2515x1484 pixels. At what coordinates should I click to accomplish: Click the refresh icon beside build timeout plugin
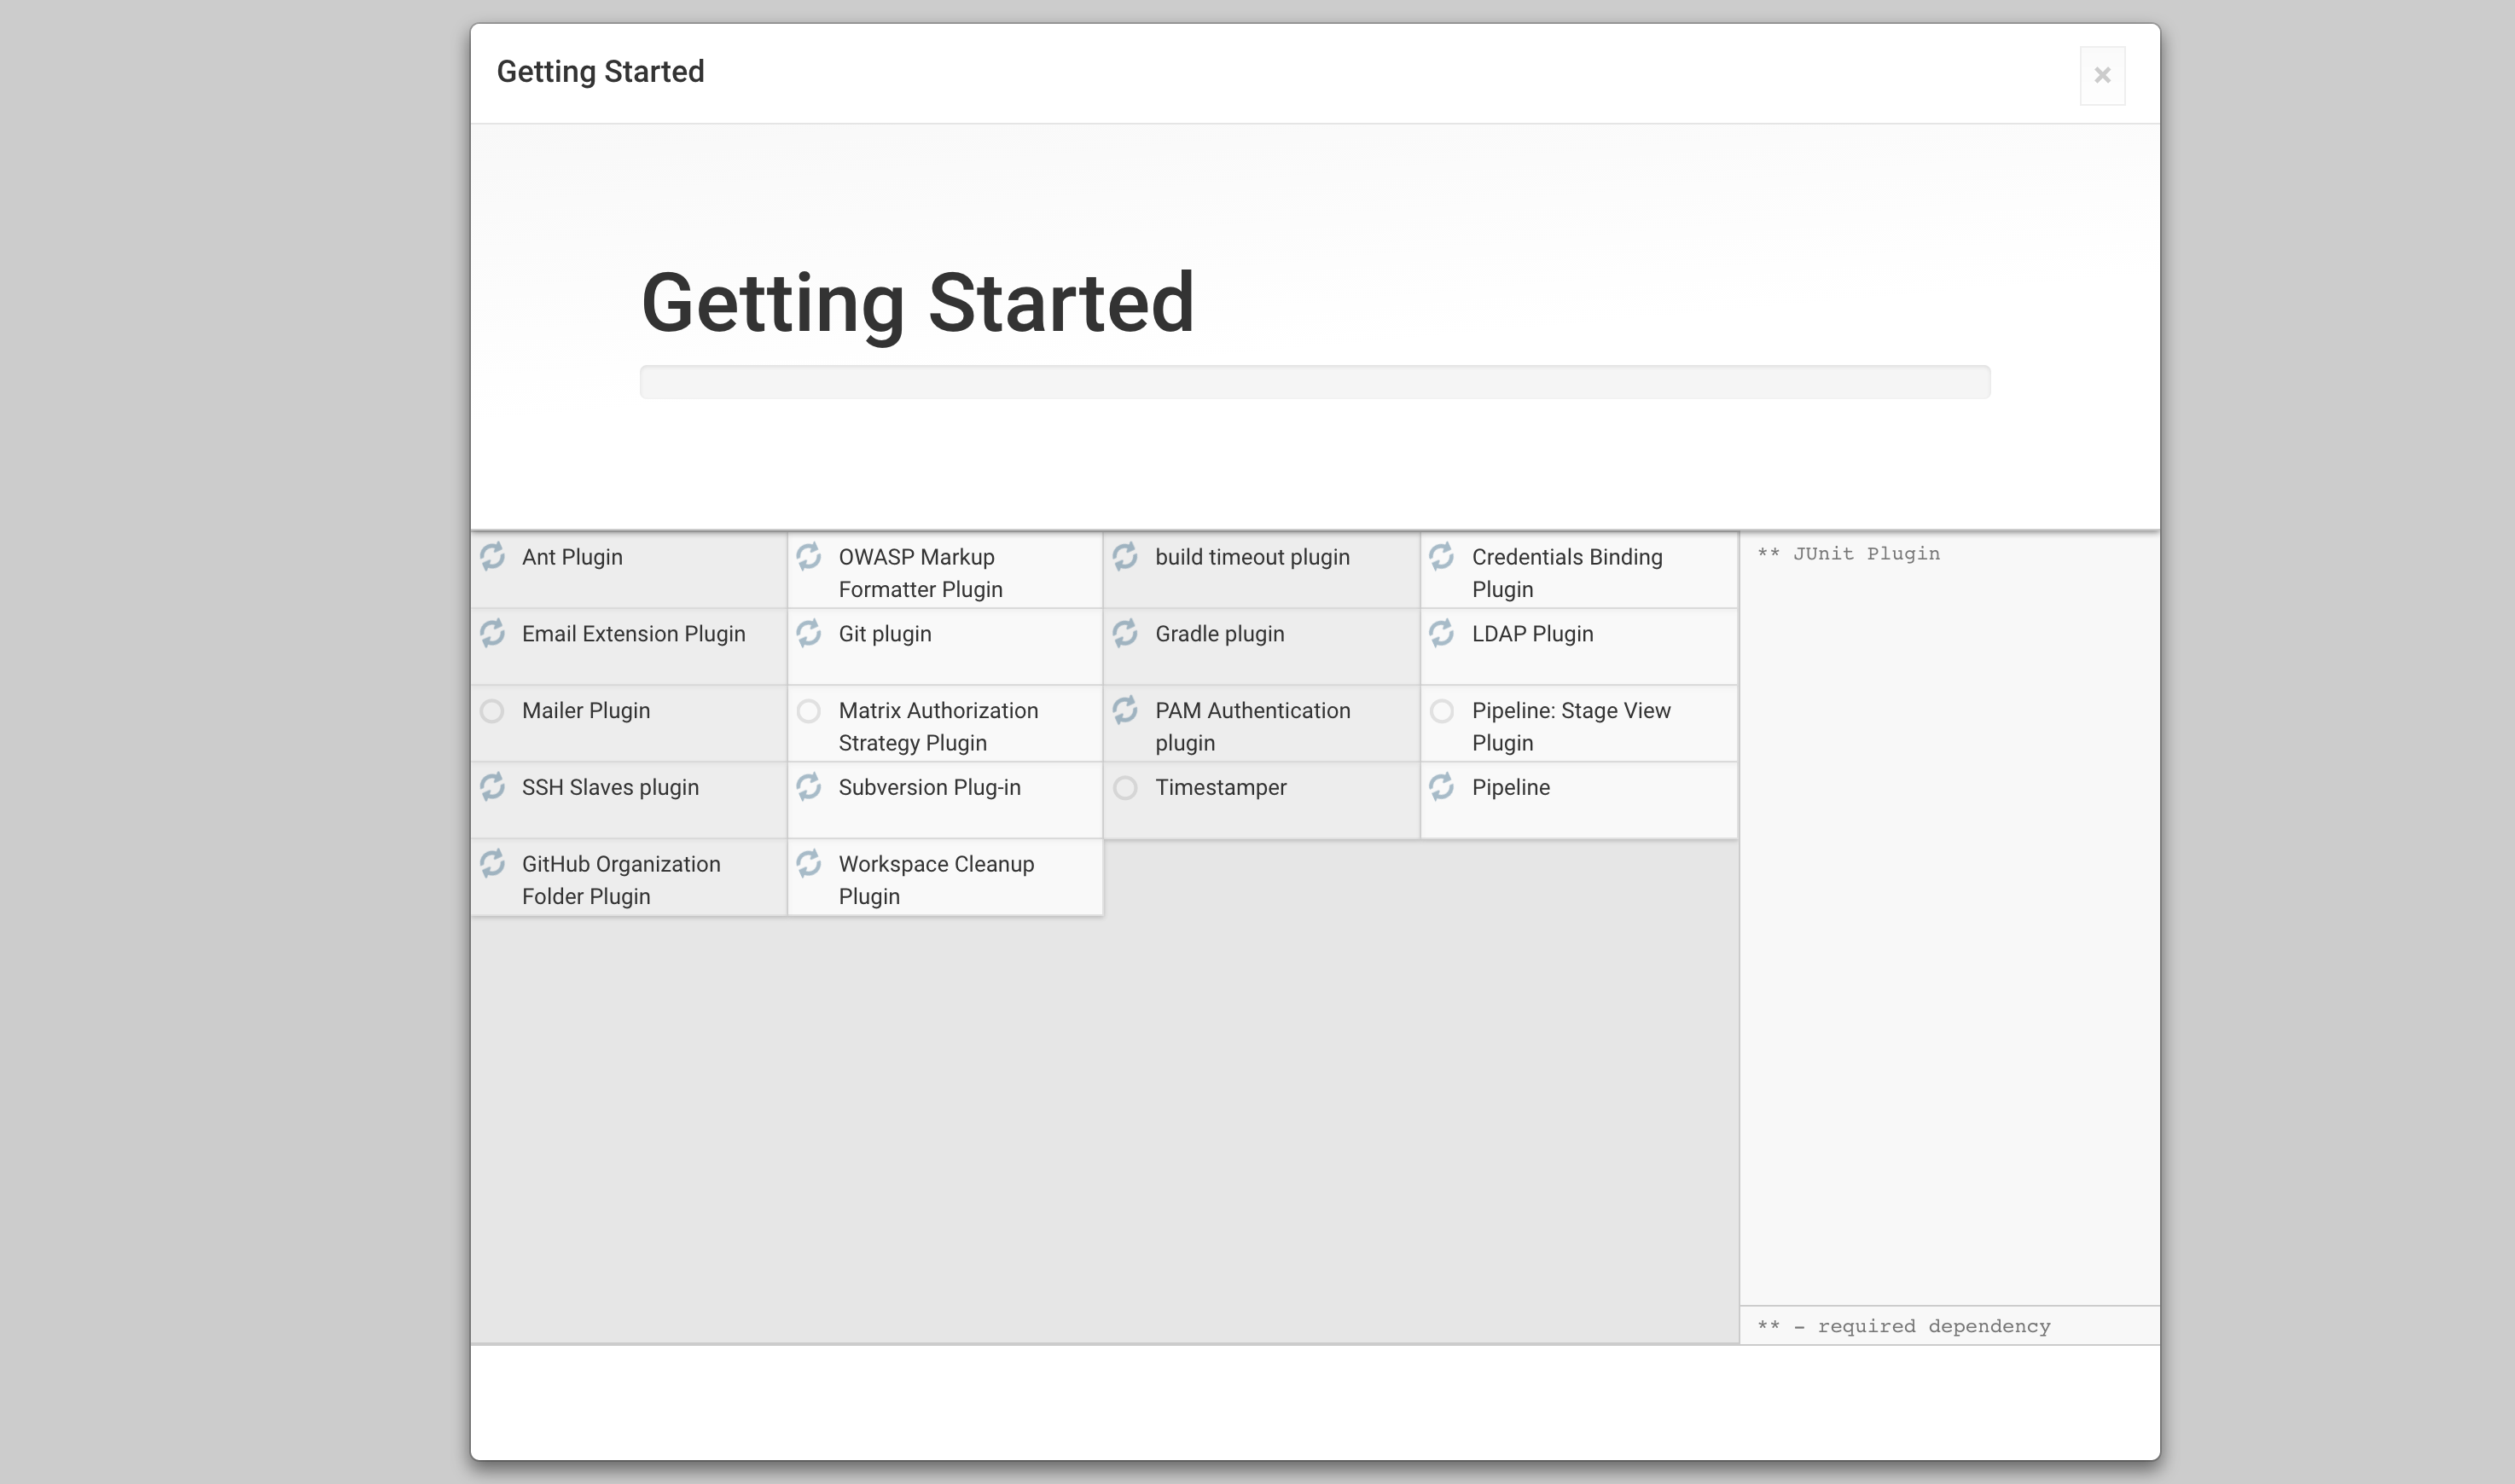pyautogui.click(x=1125, y=556)
